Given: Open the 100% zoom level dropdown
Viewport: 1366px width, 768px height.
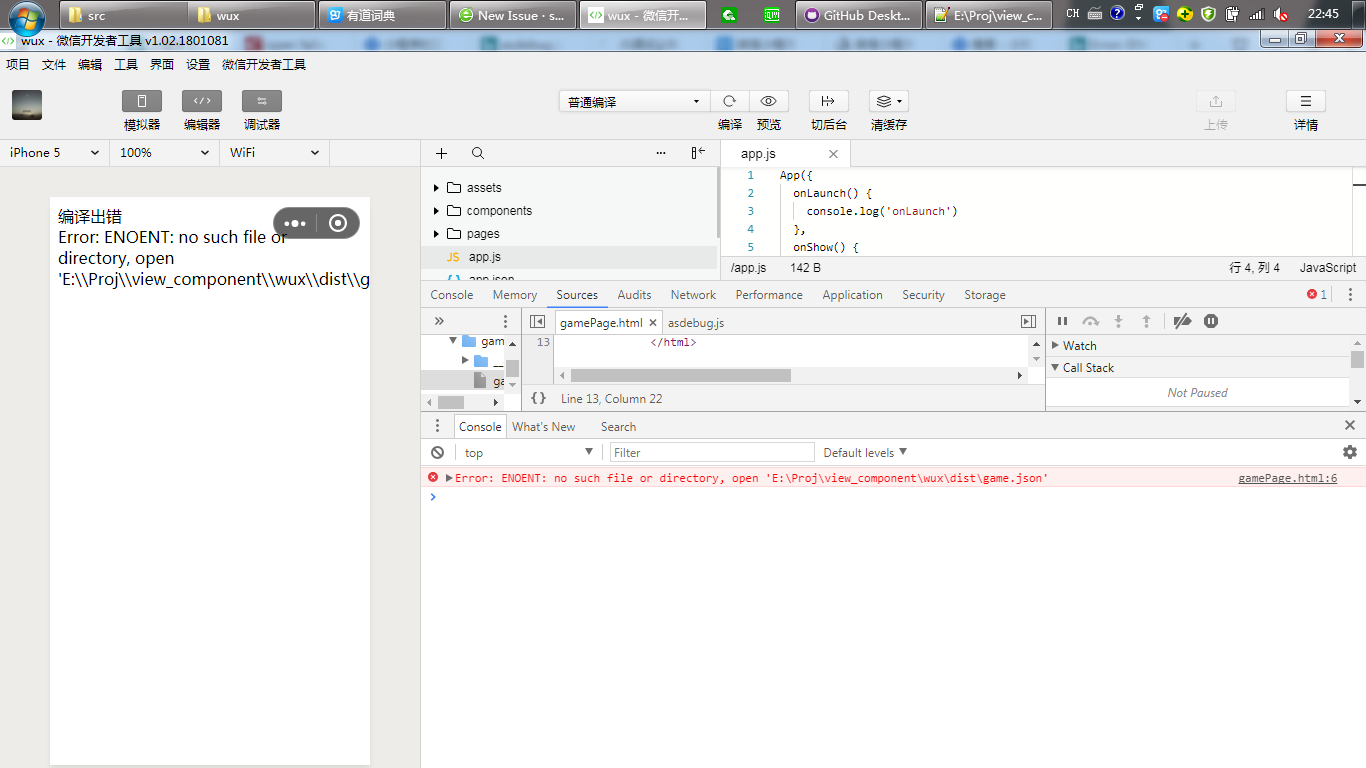Looking at the screenshot, I should pyautogui.click(x=164, y=153).
